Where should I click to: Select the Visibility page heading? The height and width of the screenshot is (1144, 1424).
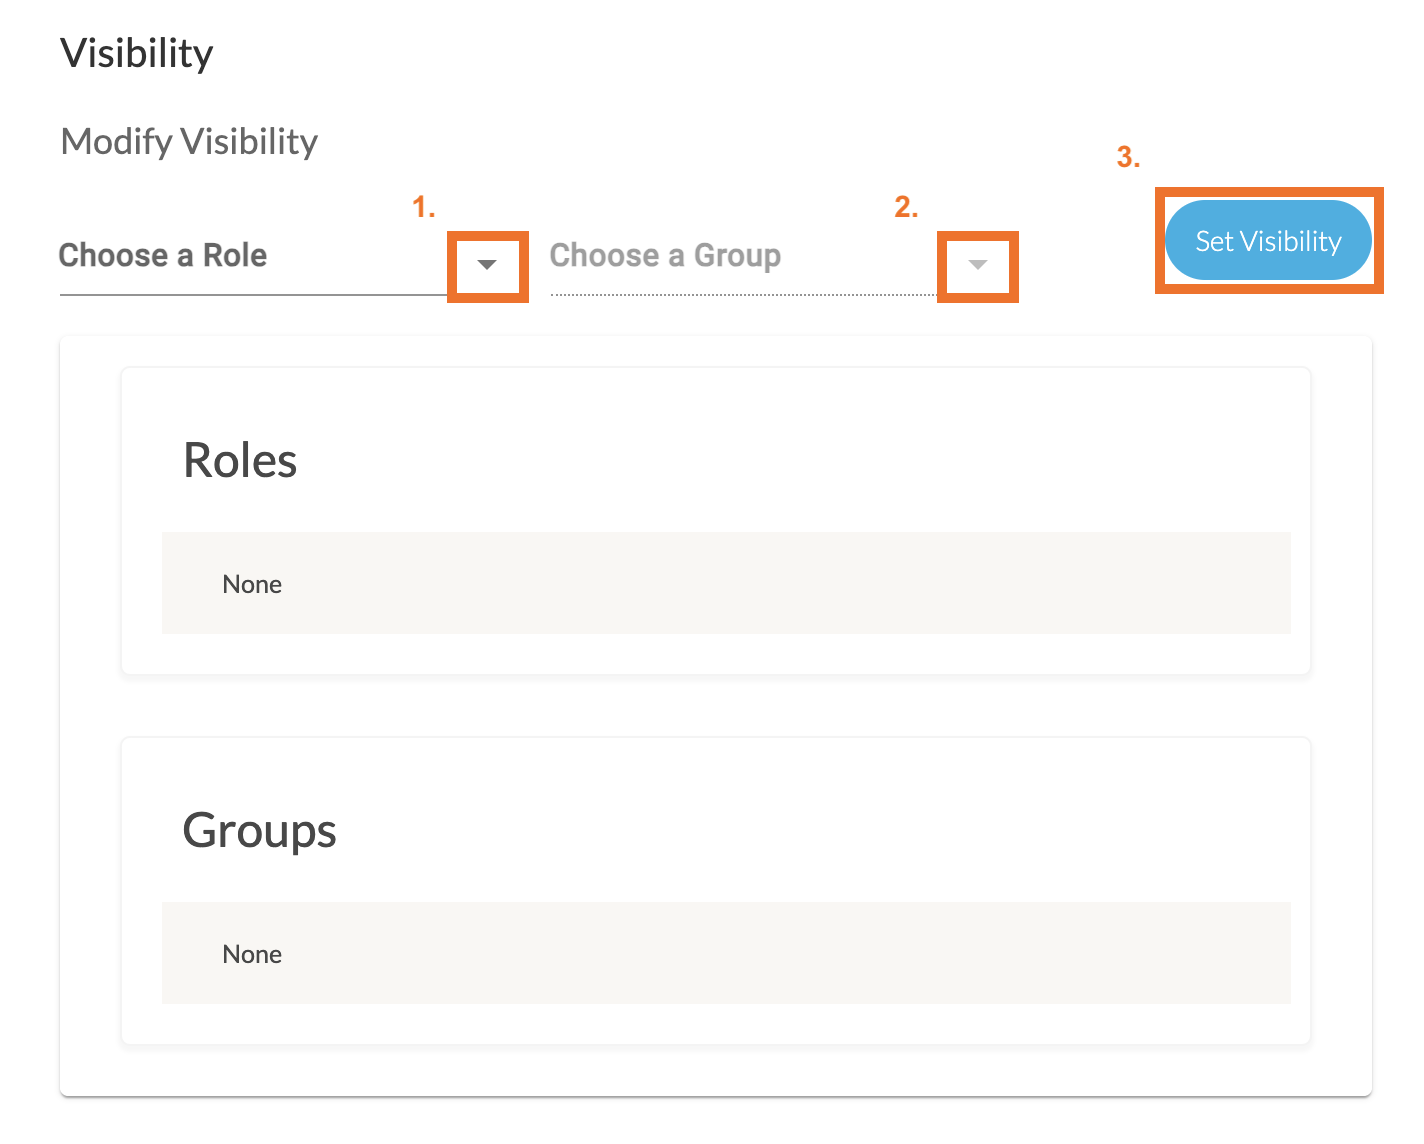137,54
